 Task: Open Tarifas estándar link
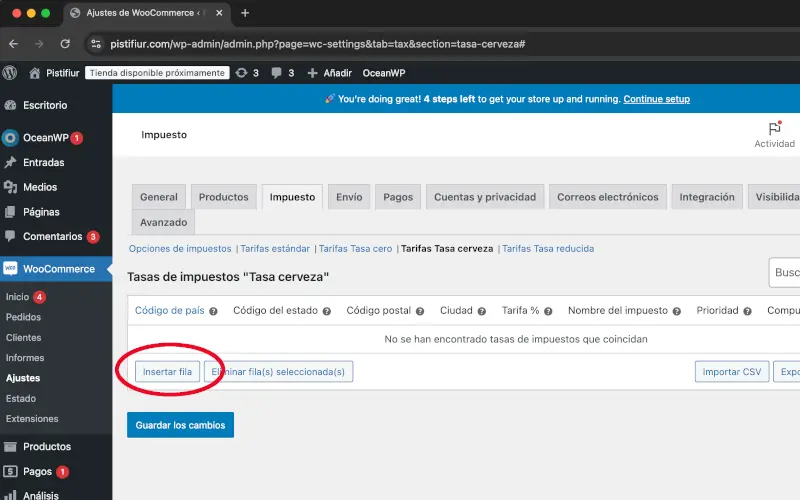[275, 248]
